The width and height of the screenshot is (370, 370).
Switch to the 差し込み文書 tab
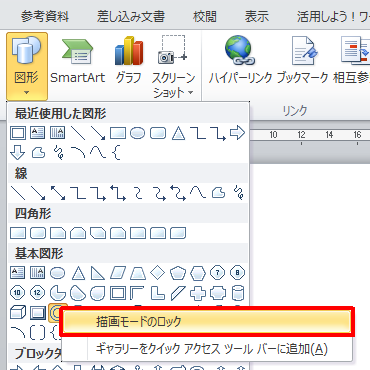point(131,16)
